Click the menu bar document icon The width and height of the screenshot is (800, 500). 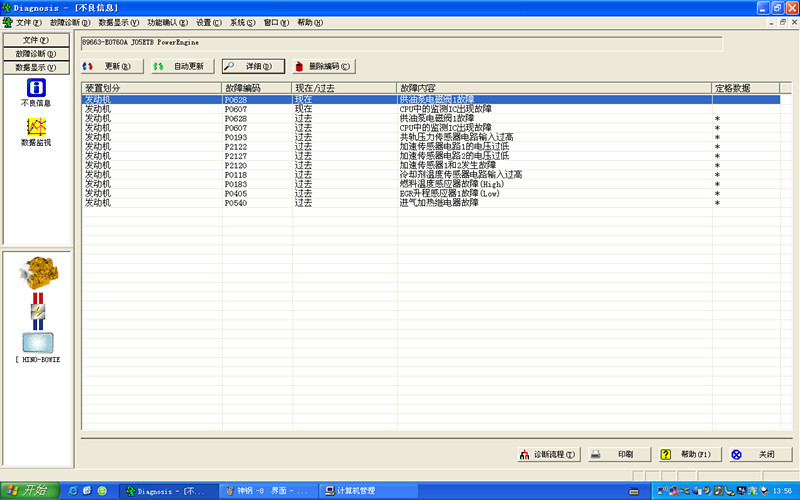tap(8, 22)
